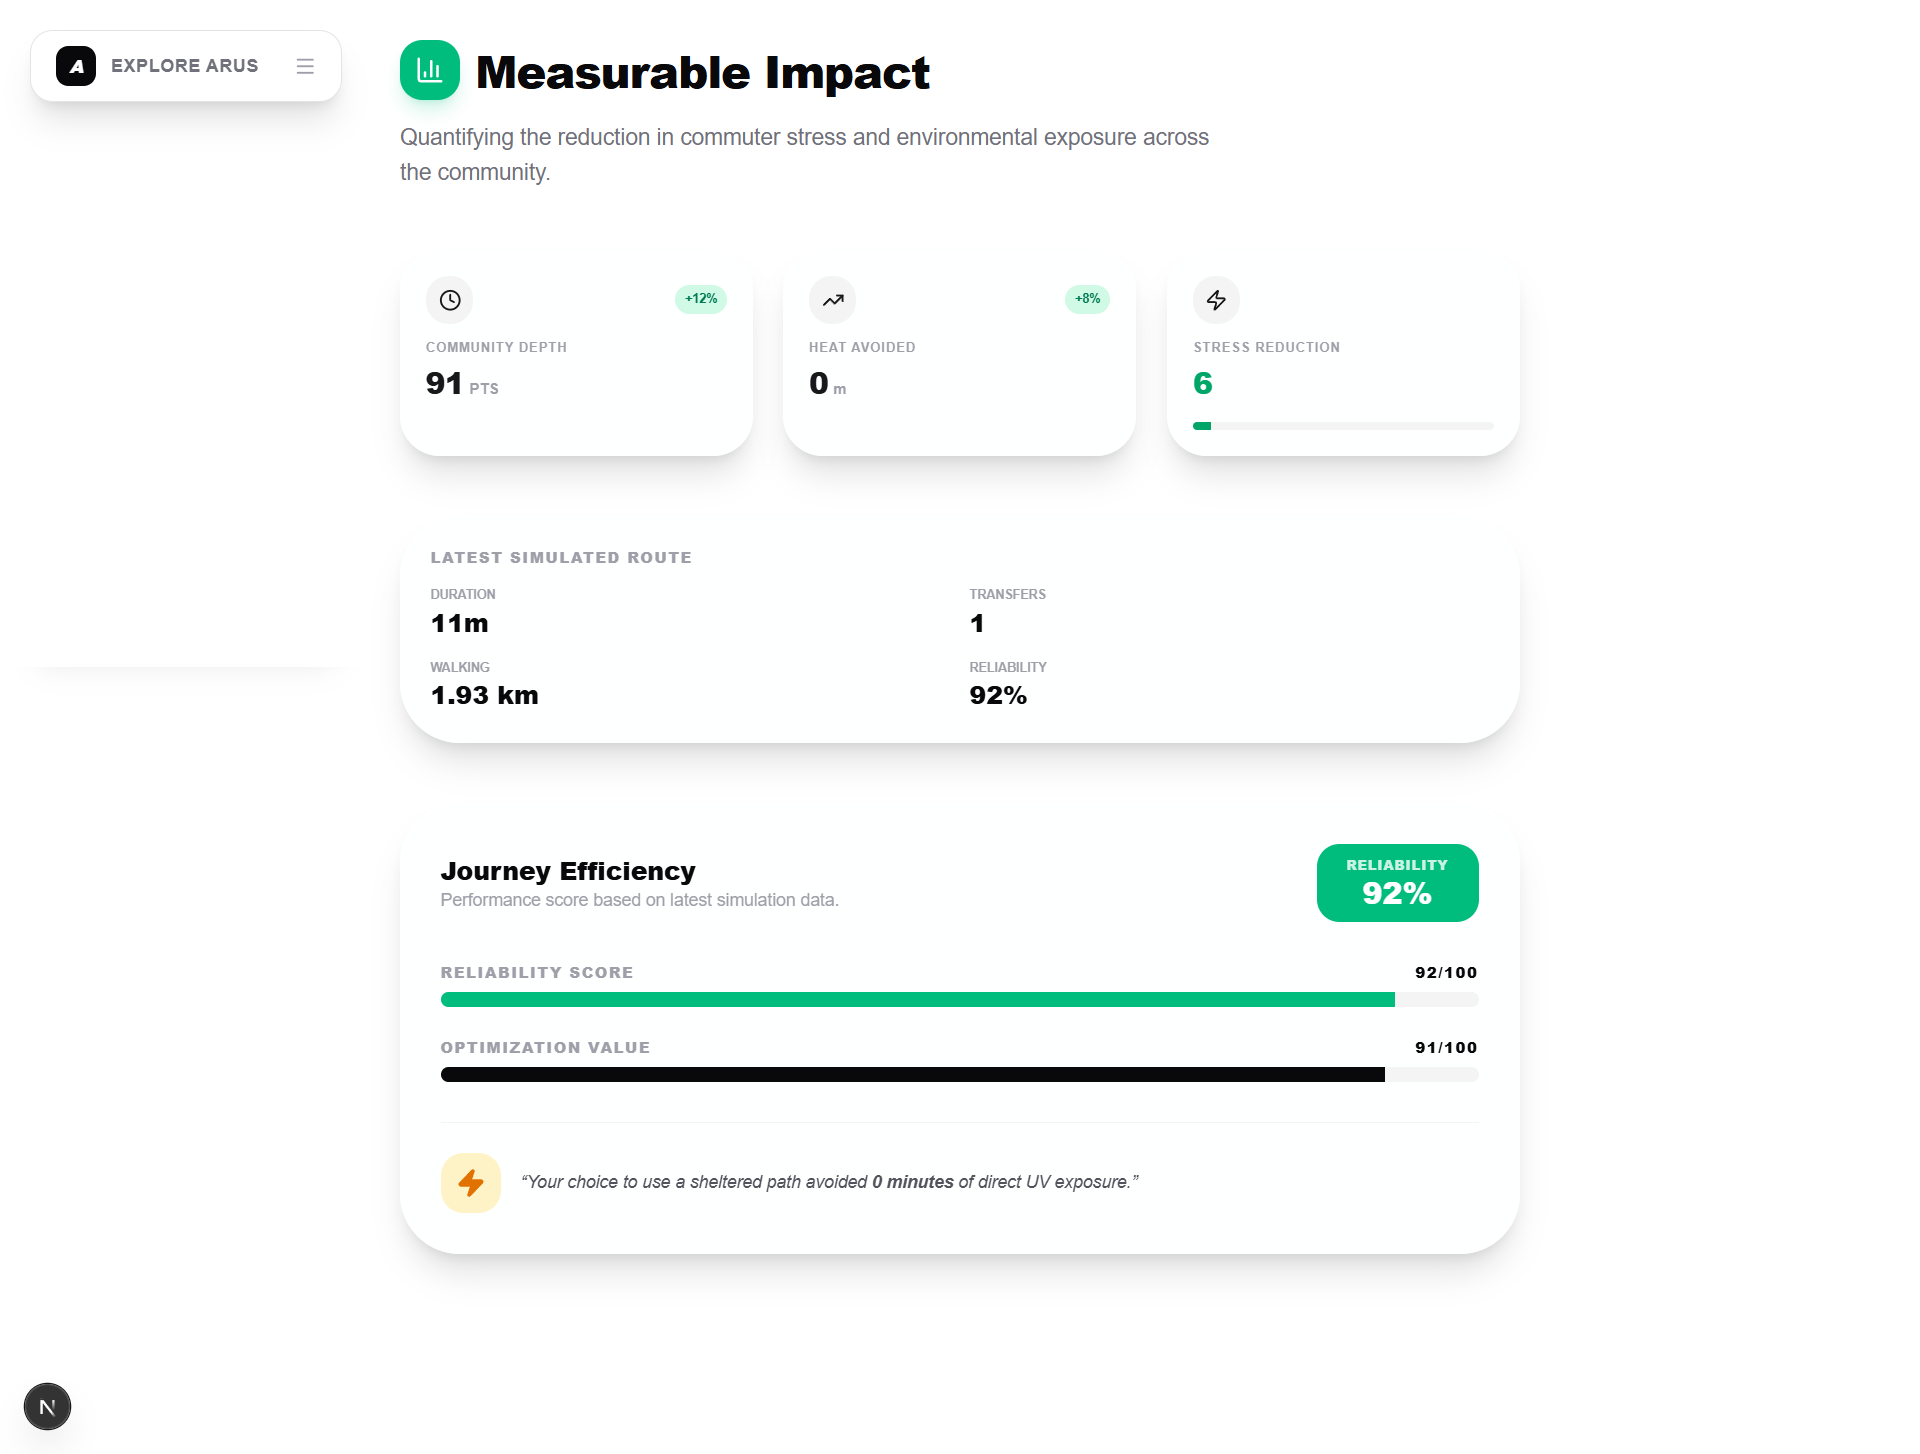The width and height of the screenshot is (1920, 1454).
Task: Click the +8% badge
Action: tap(1087, 299)
